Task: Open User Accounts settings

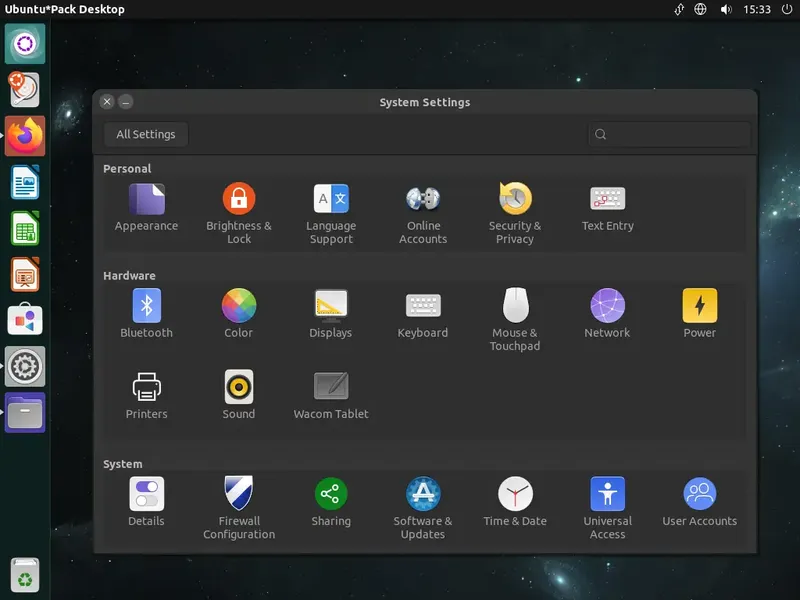Action: point(699,502)
